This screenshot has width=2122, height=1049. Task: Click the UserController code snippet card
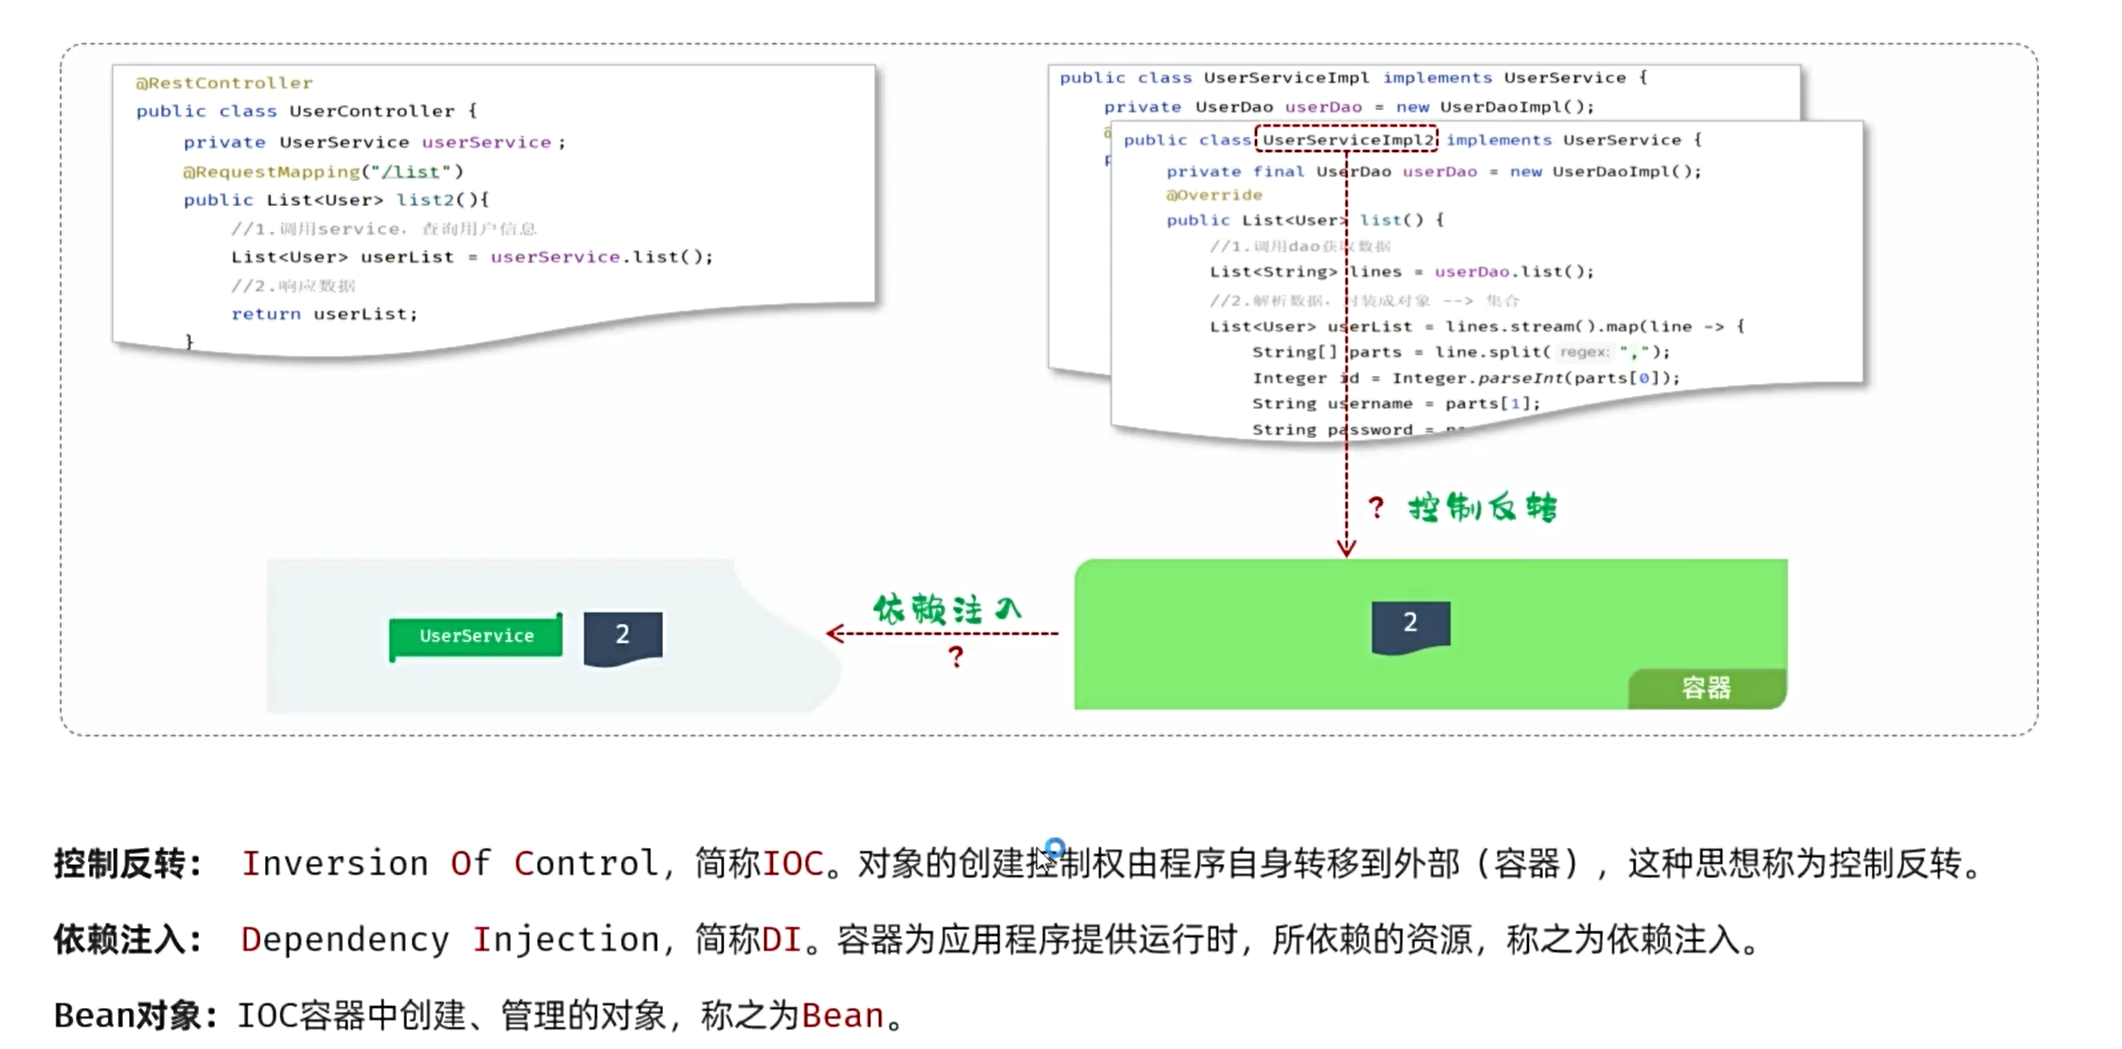click(495, 207)
